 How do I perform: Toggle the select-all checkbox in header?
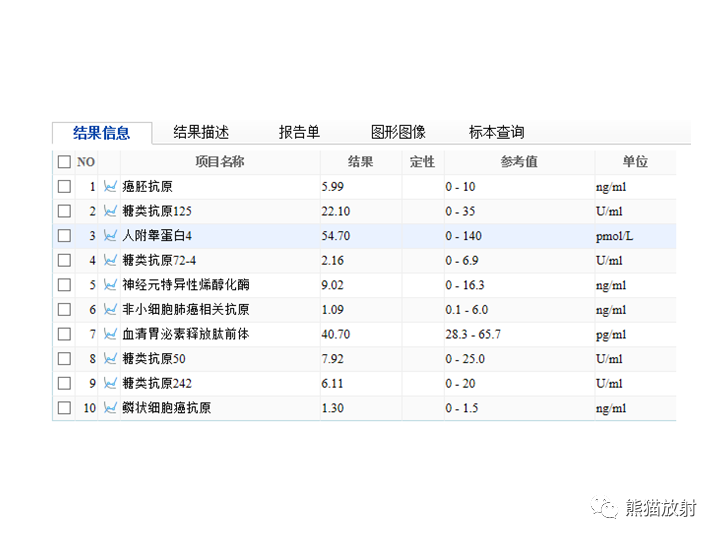point(64,162)
